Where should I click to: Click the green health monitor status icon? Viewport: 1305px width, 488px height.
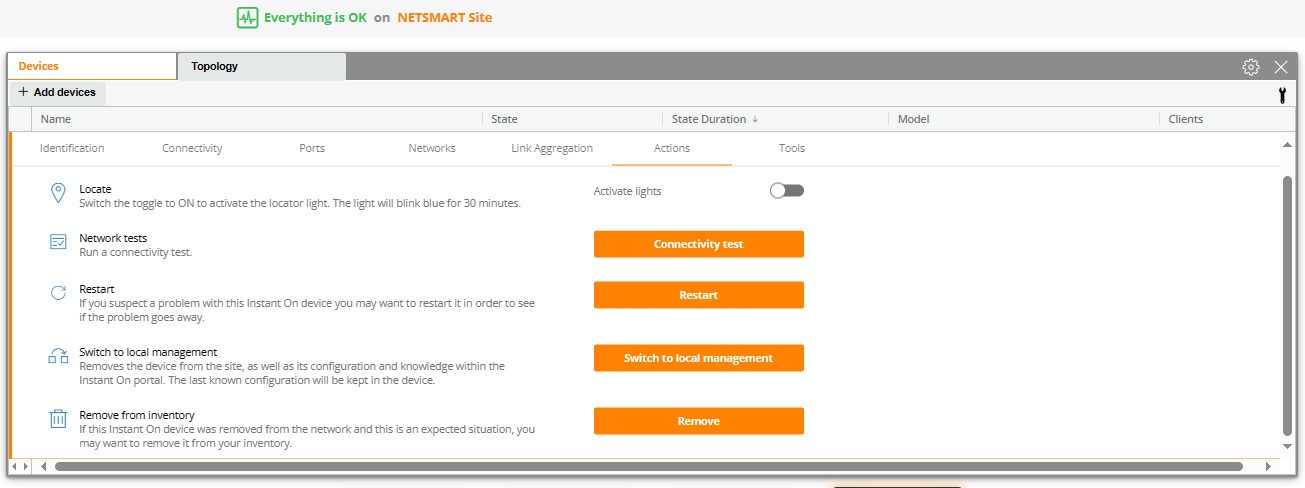point(247,17)
